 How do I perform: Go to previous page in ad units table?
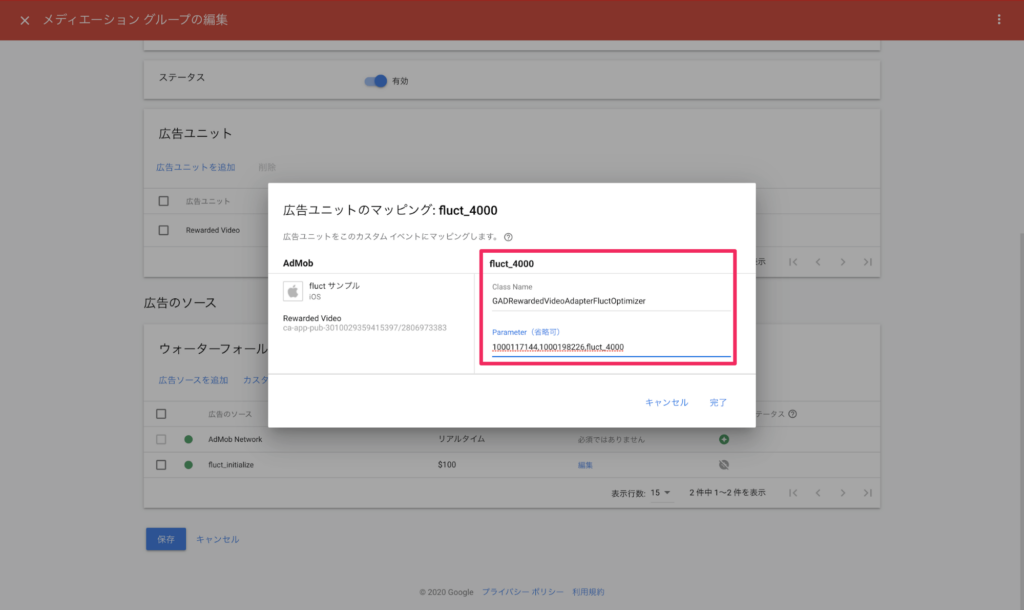click(818, 262)
